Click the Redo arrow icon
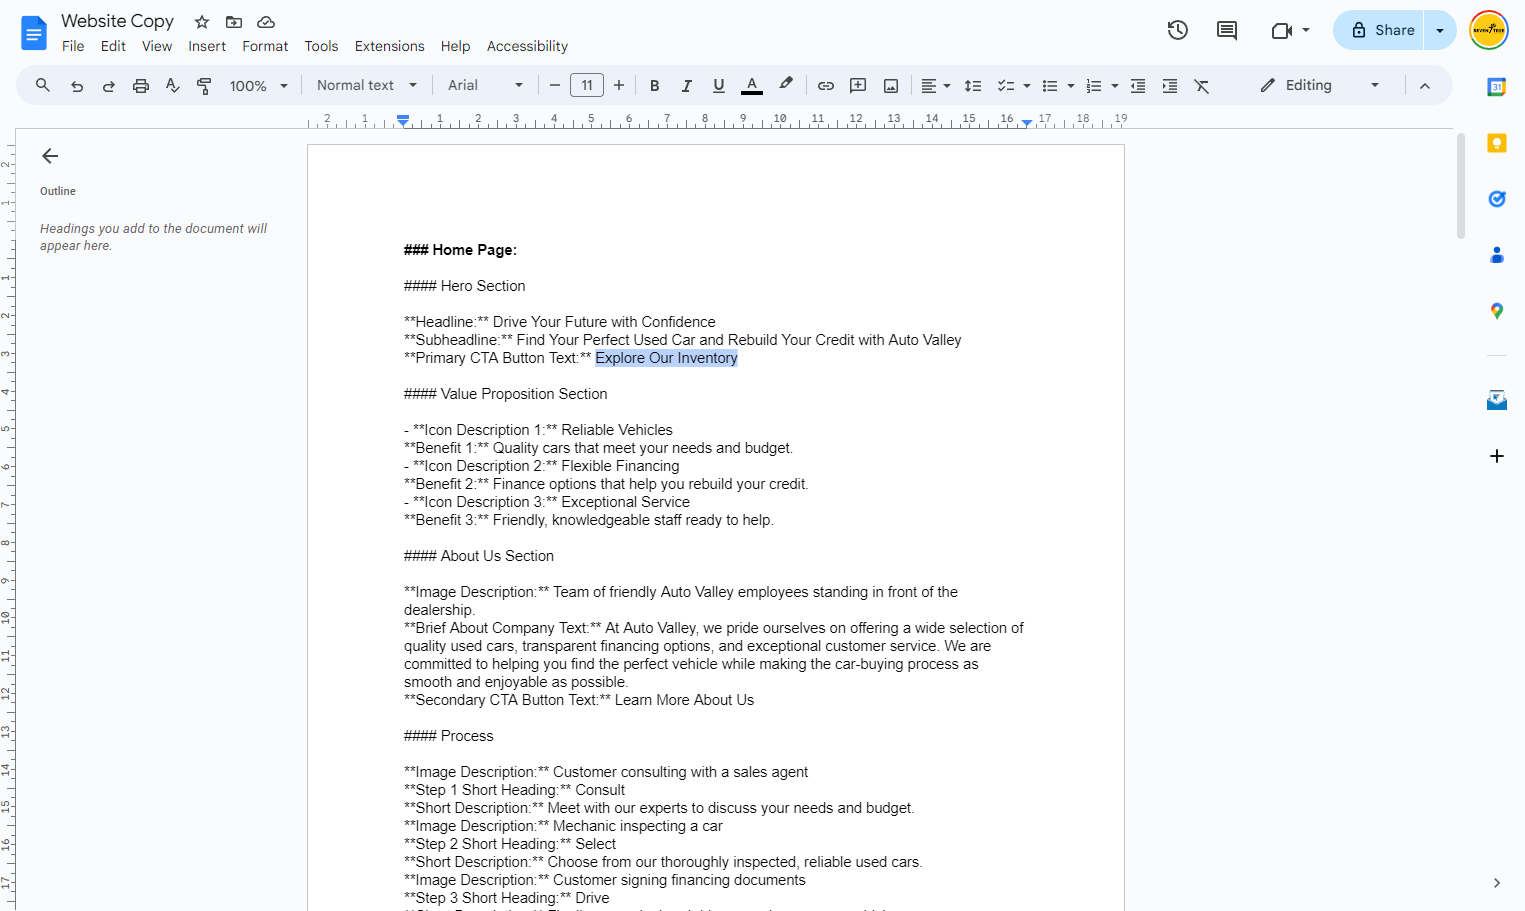 [109, 86]
